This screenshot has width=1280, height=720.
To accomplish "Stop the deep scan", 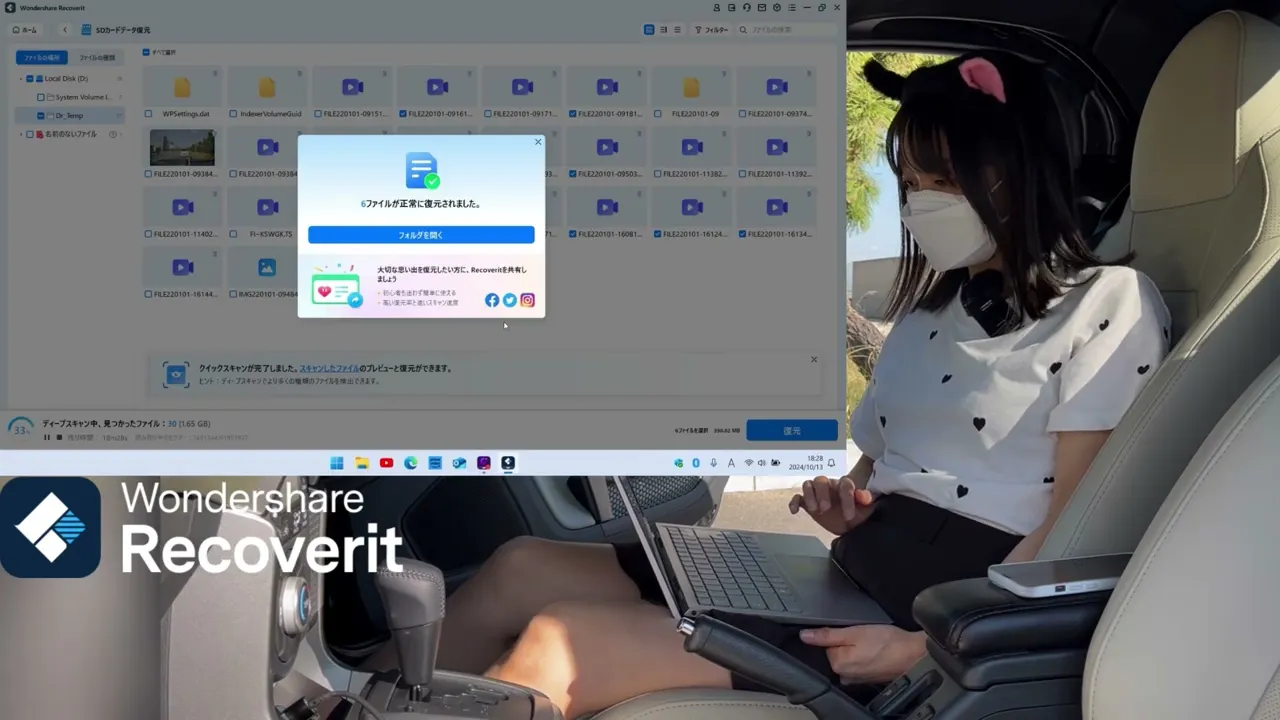I will click(59, 437).
